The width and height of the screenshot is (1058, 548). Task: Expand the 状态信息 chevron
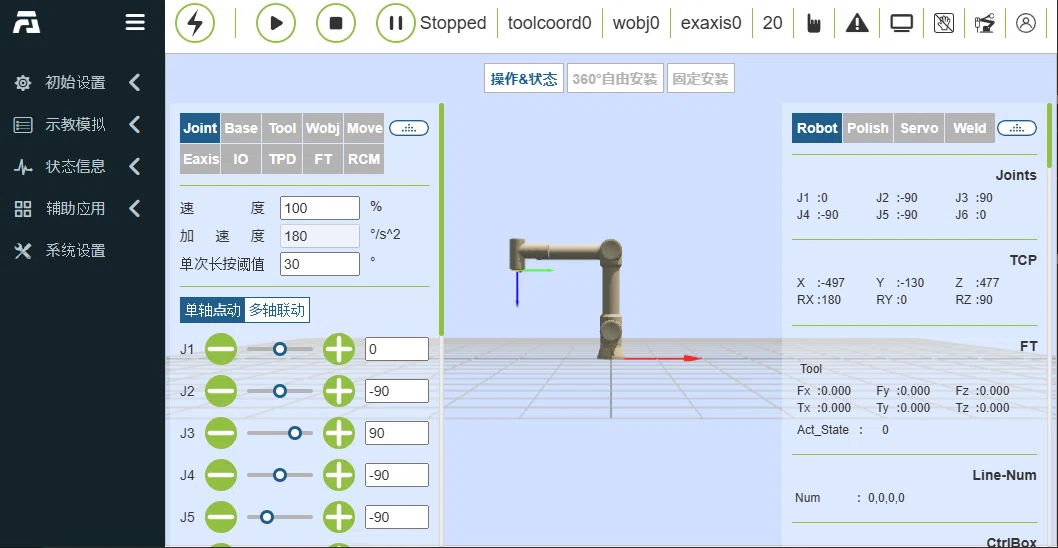[135, 167]
